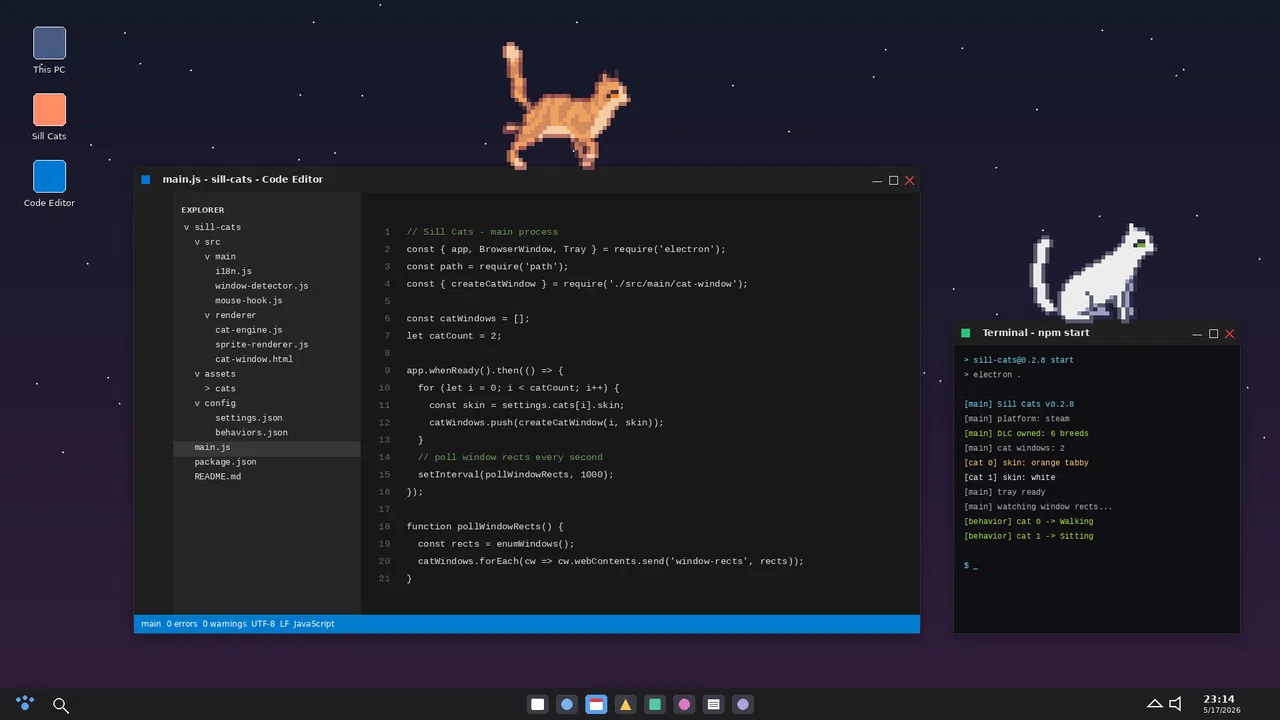
Task: Maximize the Code Editor window
Action: click(x=893, y=181)
